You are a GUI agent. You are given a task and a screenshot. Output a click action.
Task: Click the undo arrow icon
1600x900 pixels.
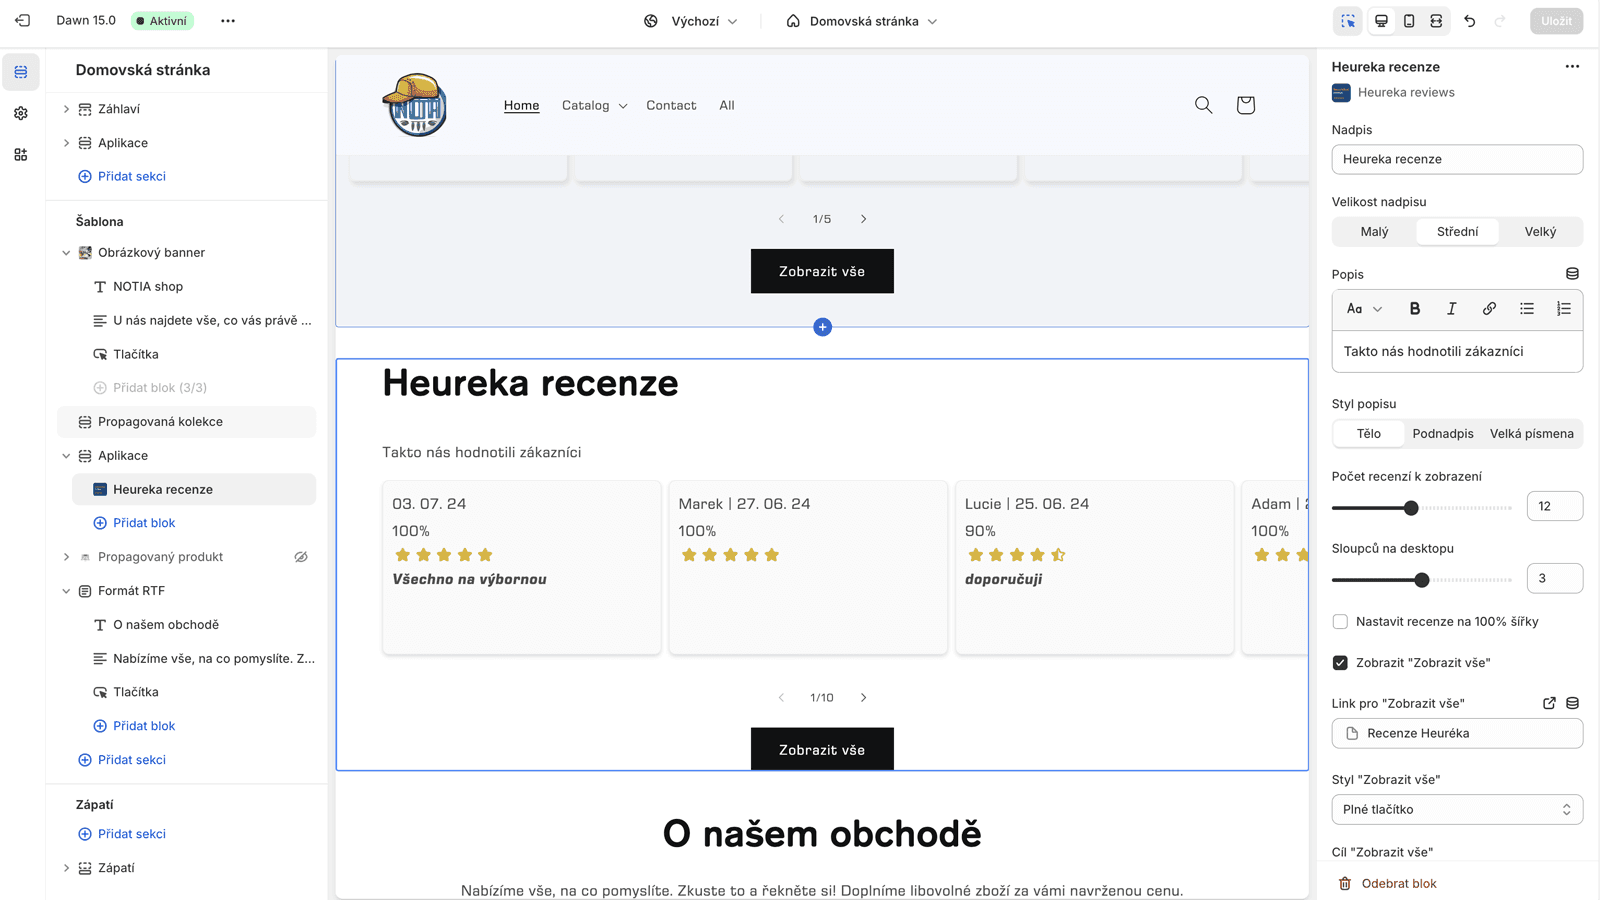pyautogui.click(x=1469, y=21)
